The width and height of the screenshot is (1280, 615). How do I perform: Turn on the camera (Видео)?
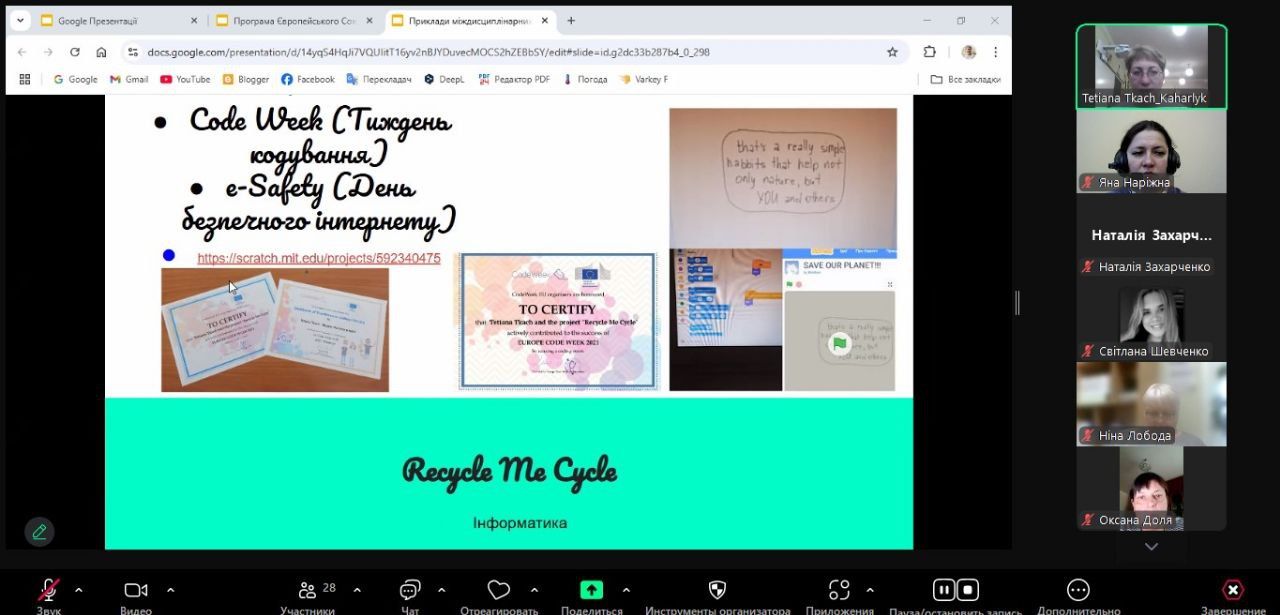click(136, 590)
